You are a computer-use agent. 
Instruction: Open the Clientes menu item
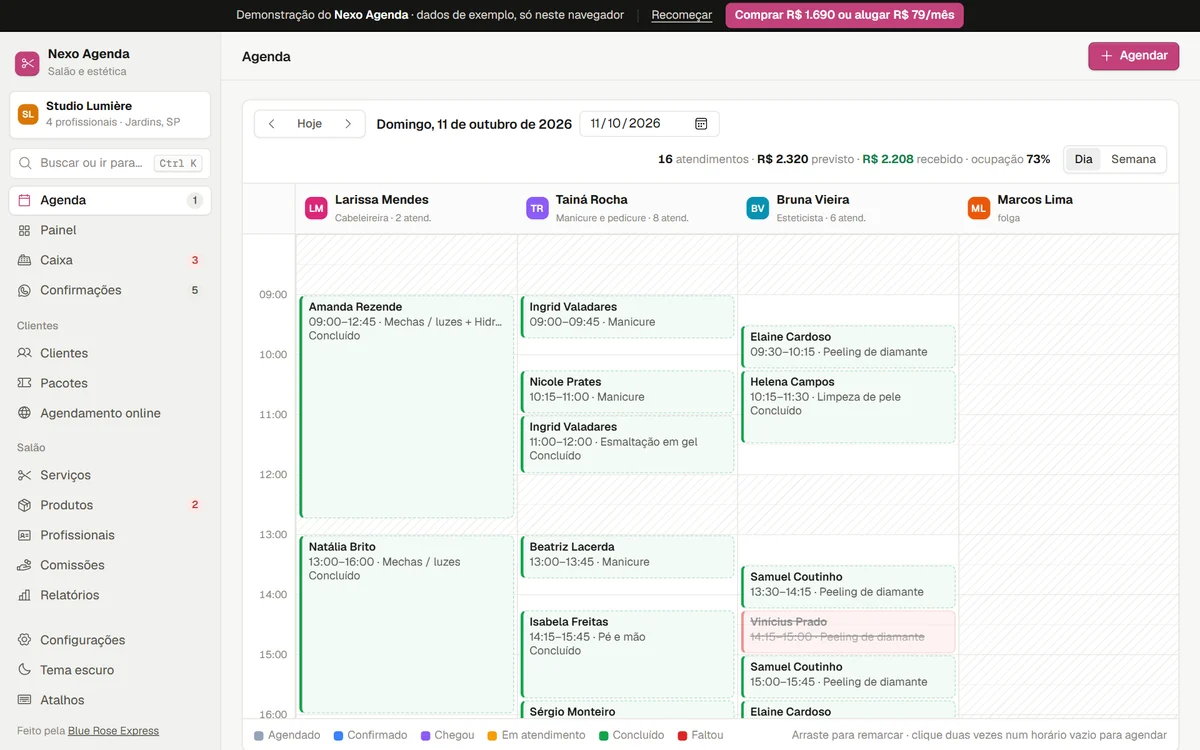coord(110,353)
